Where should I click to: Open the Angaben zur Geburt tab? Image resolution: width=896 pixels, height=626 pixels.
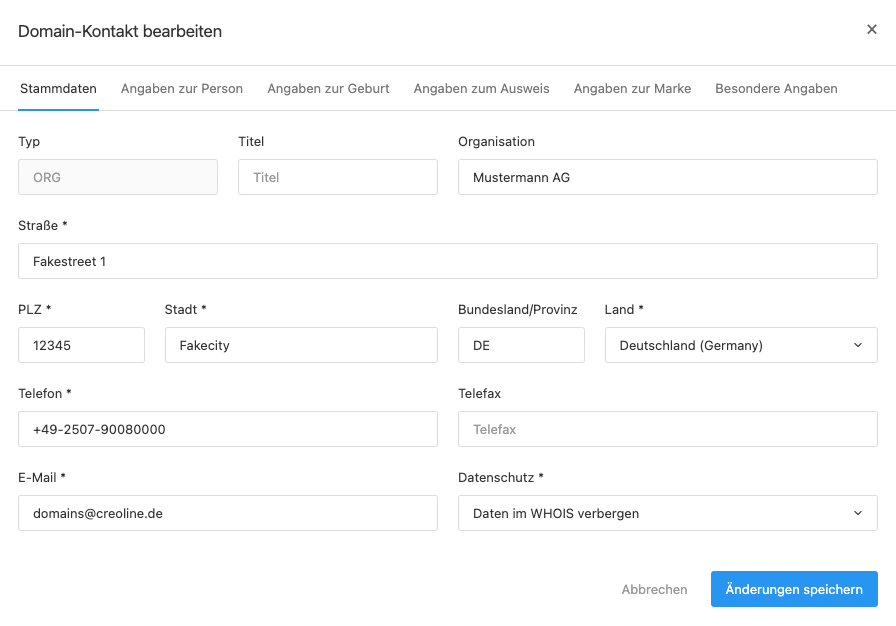click(328, 89)
